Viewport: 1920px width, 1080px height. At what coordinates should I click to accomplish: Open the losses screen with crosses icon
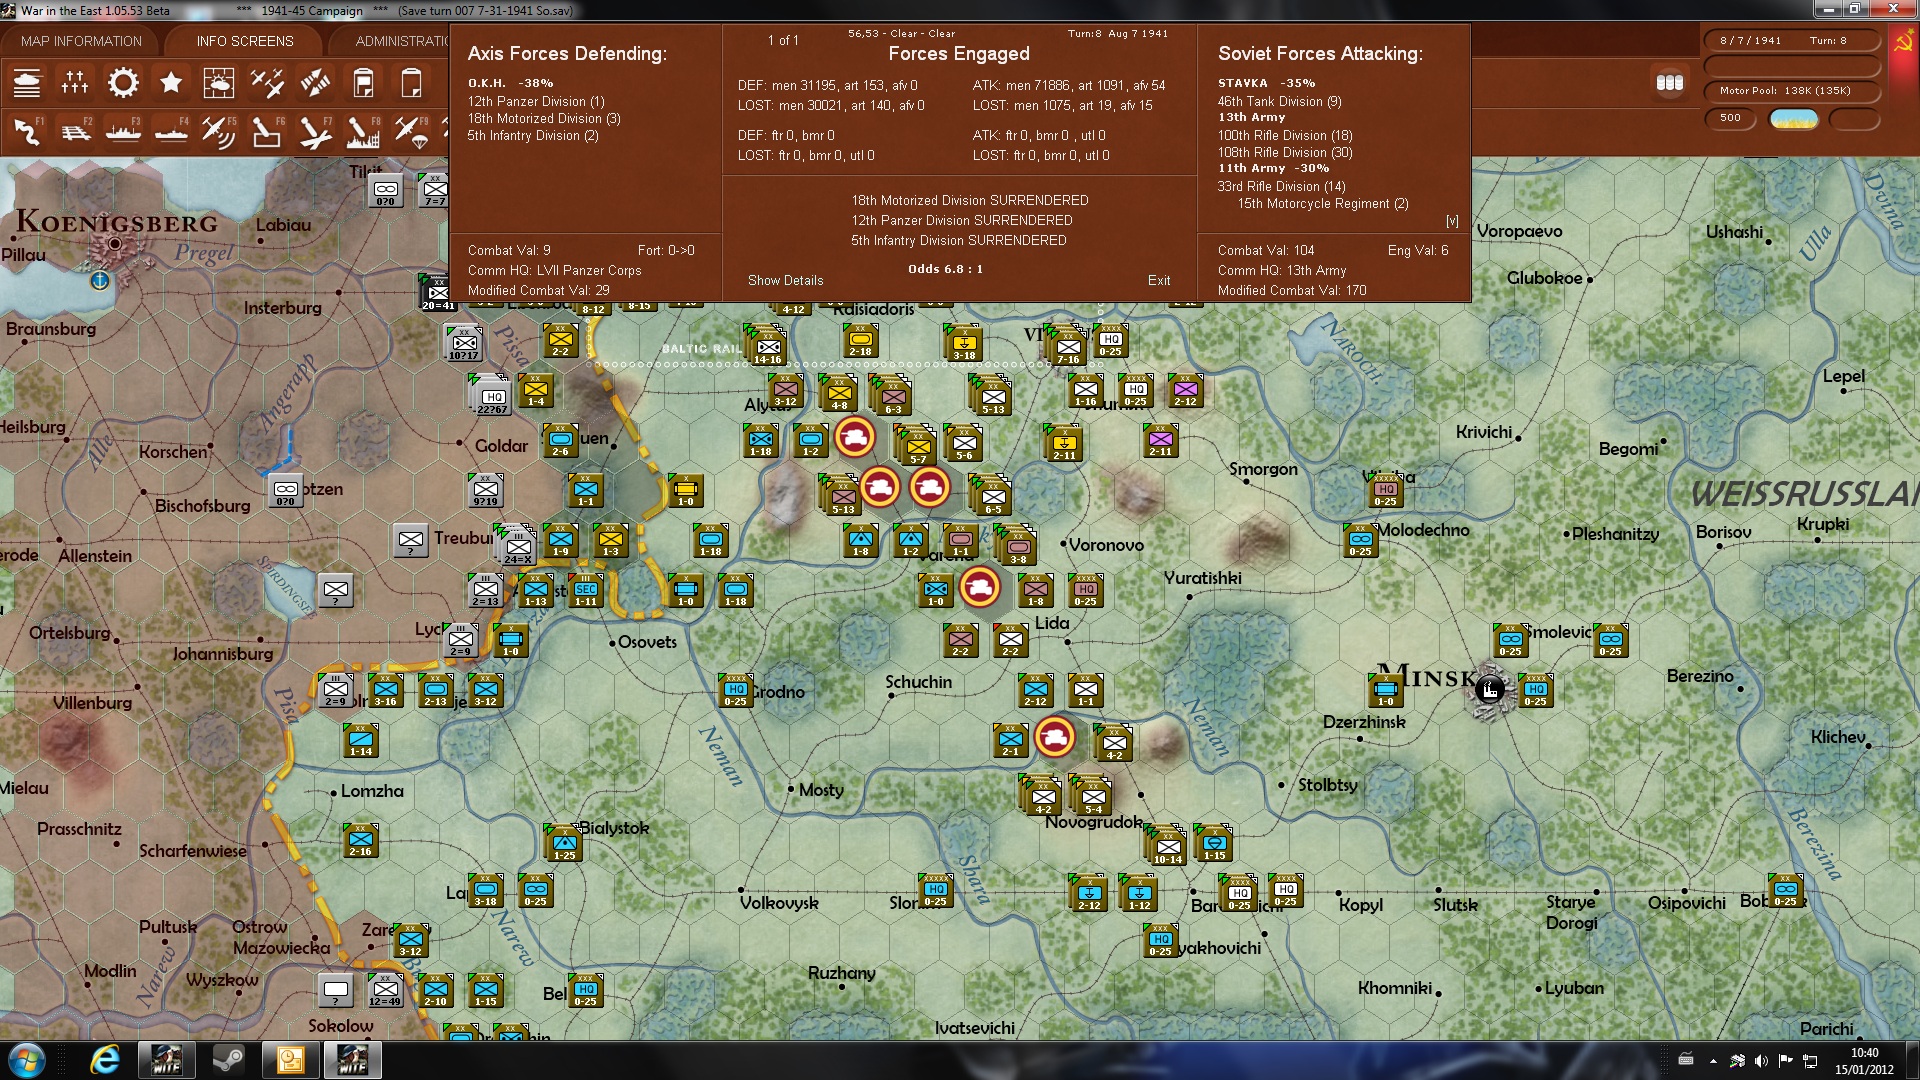click(x=75, y=83)
